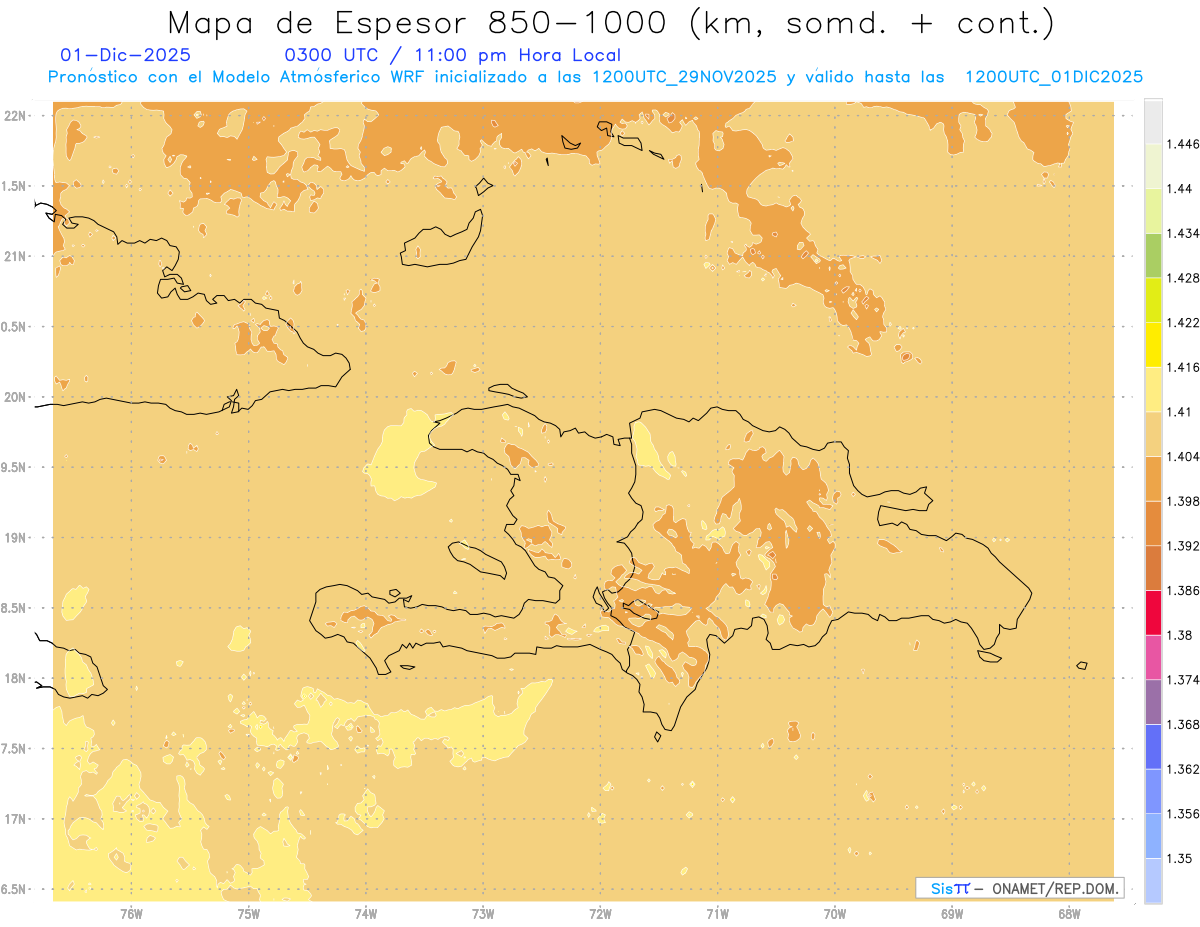Click the longitude axis label '70W'
This screenshot has height=927, width=1200.
point(835,914)
